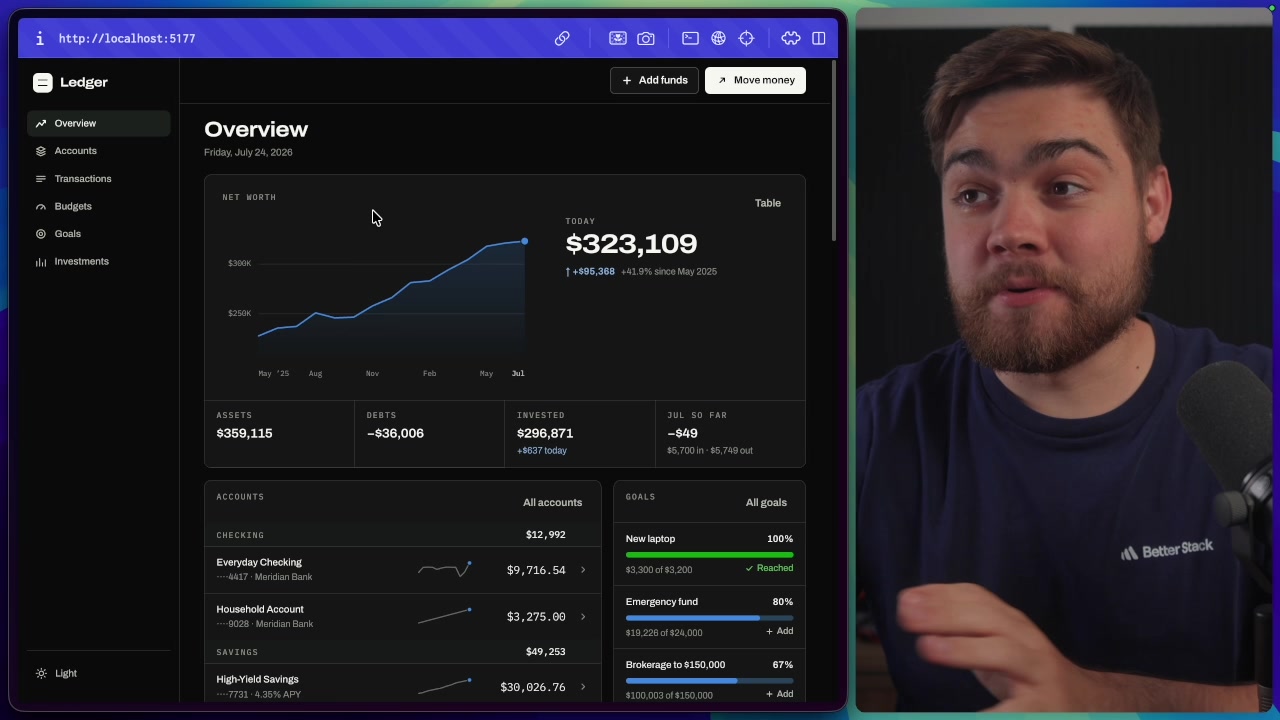Screen dimensions: 1280x720
Task: Click the Ledger logo icon
Action: click(42, 83)
